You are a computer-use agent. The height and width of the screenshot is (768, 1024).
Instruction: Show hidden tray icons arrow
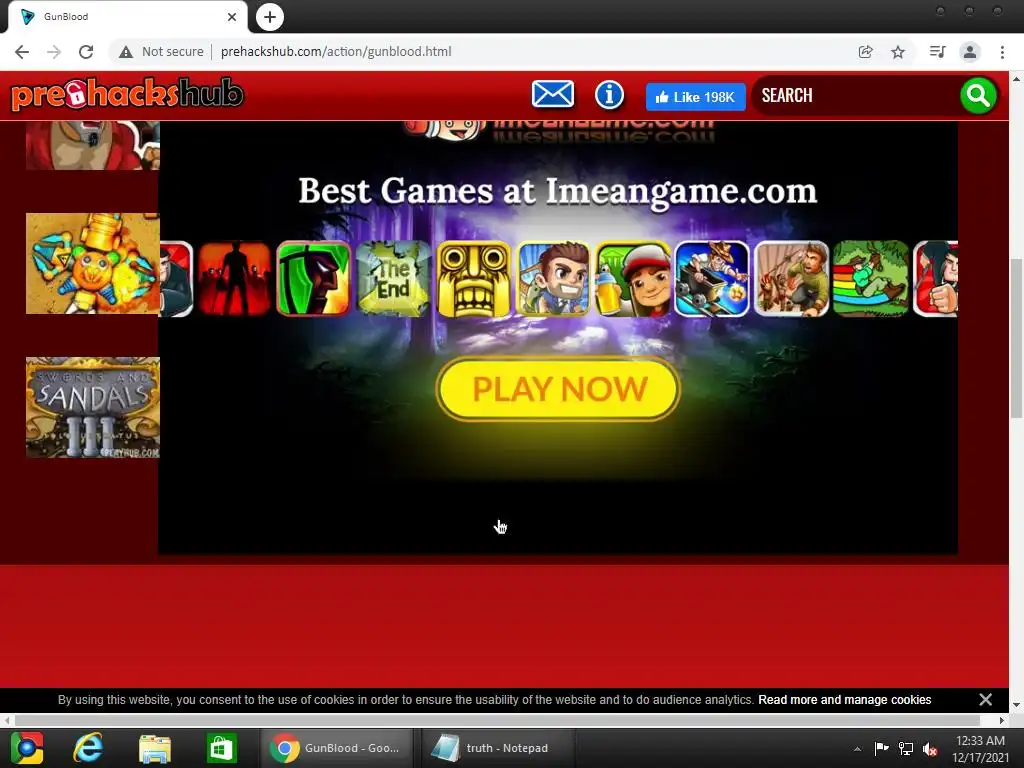[x=857, y=749]
